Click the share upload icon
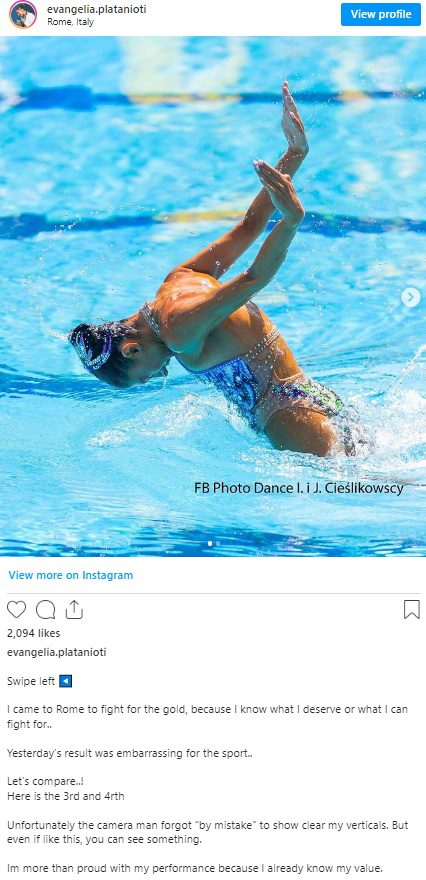This screenshot has height=880, width=426. tap(74, 609)
